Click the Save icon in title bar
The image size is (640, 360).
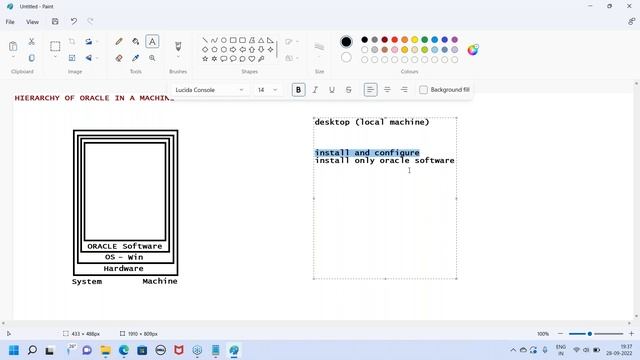tap(55, 22)
